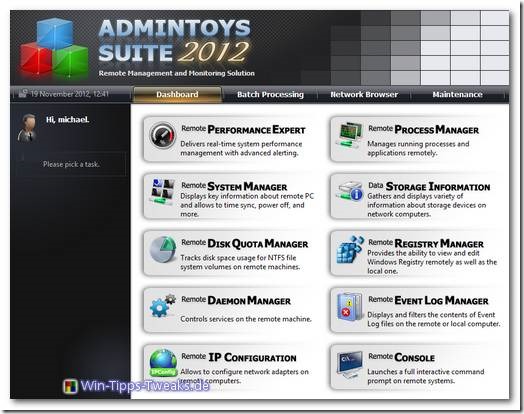
Task: Open Remote System Manager title
Action: click(234, 186)
